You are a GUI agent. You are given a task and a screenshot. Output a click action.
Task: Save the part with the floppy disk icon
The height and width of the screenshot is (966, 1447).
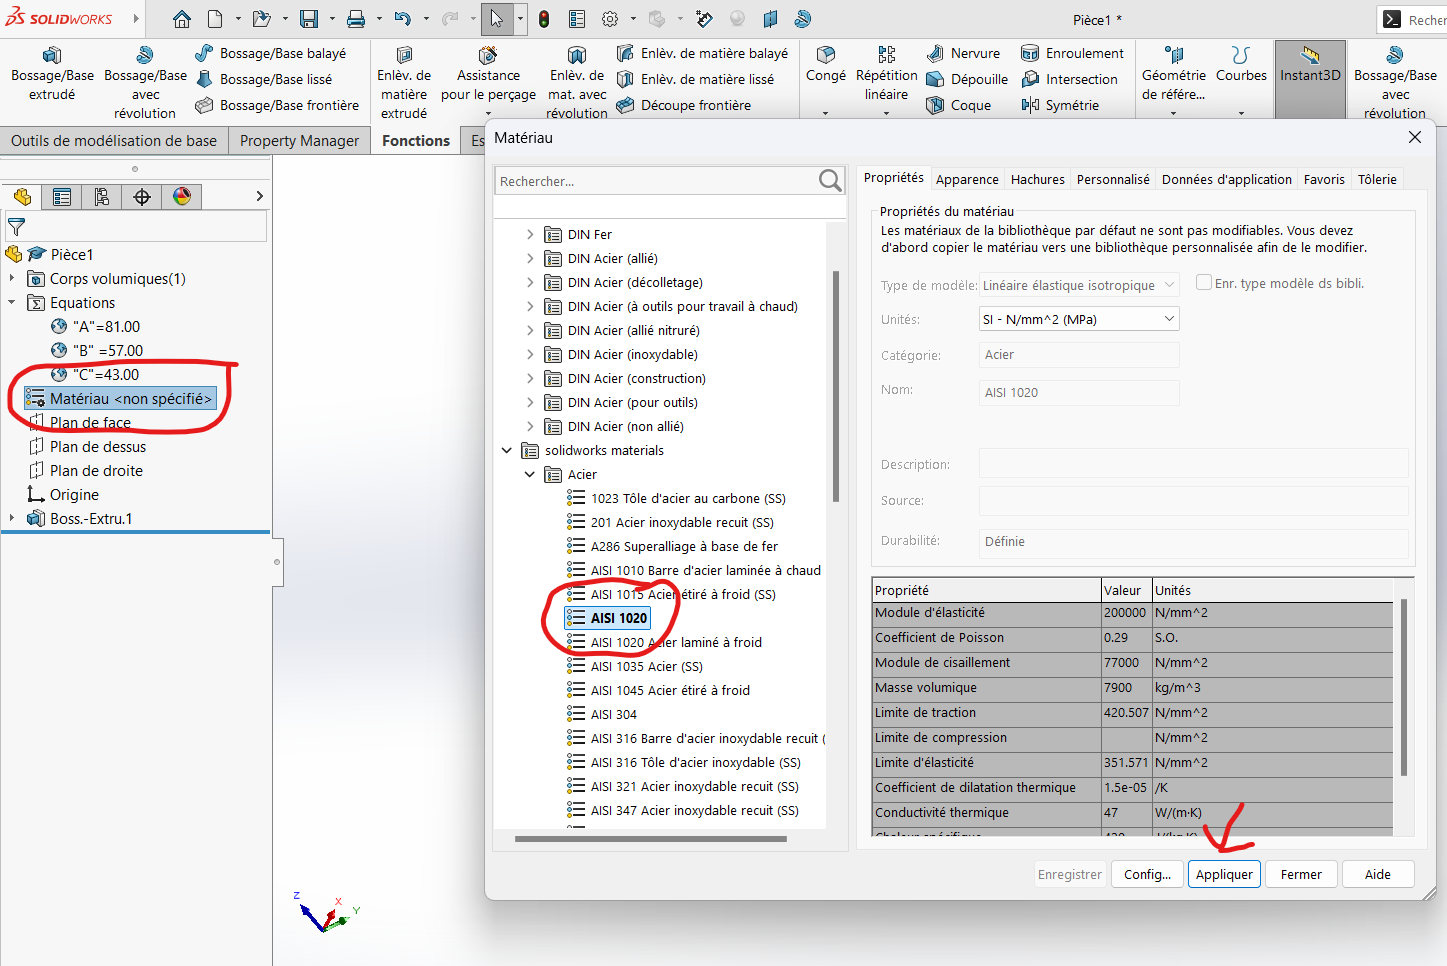click(308, 19)
